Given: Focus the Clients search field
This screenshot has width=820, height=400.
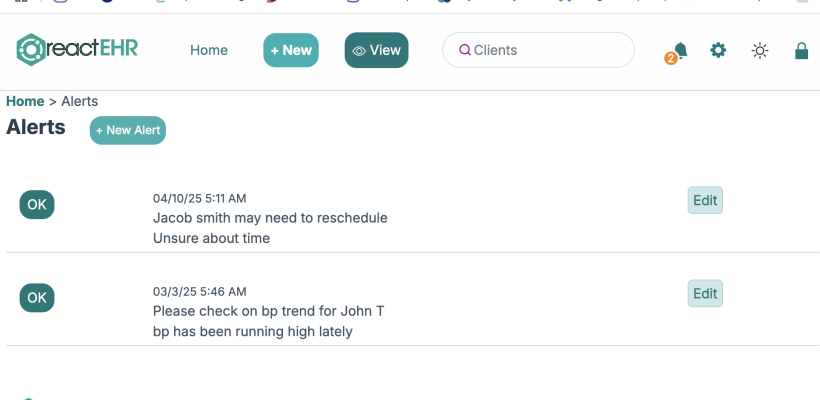Looking at the screenshot, I should (x=538, y=50).
